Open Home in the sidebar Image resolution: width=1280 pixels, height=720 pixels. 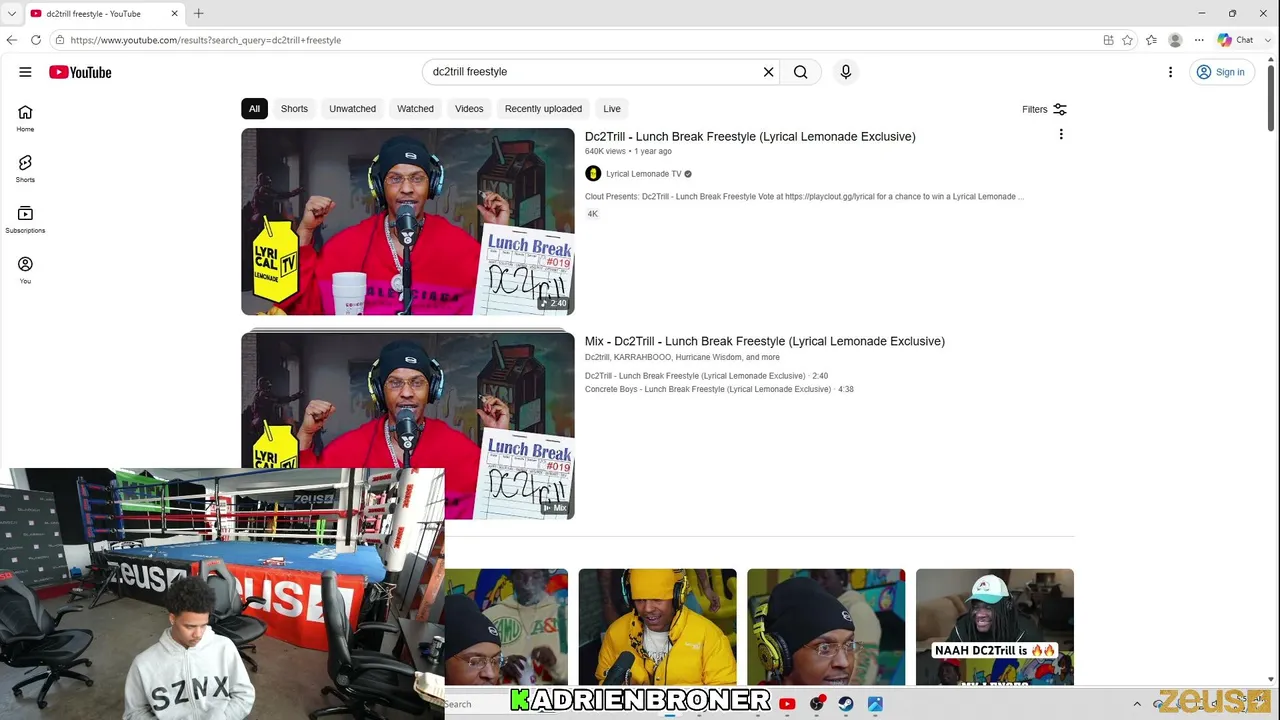25,118
